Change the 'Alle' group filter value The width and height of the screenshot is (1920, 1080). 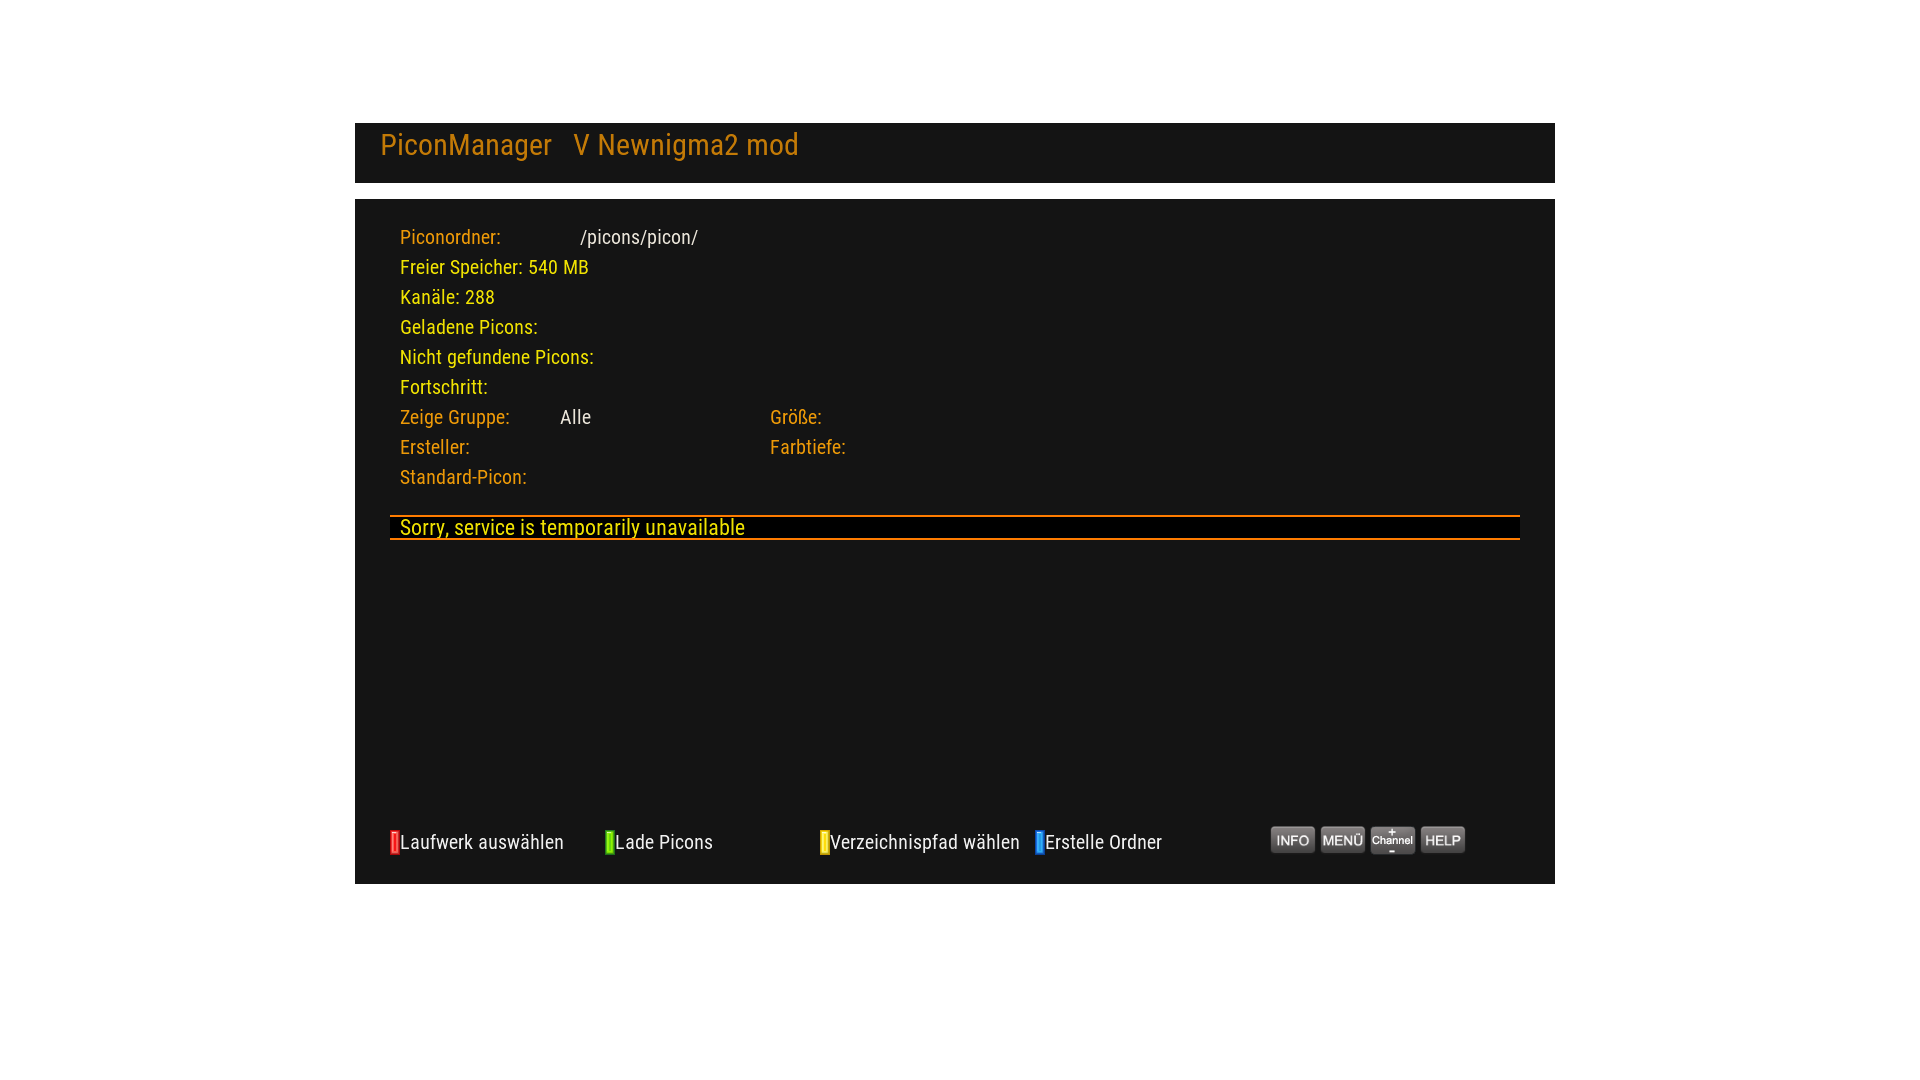575,417
